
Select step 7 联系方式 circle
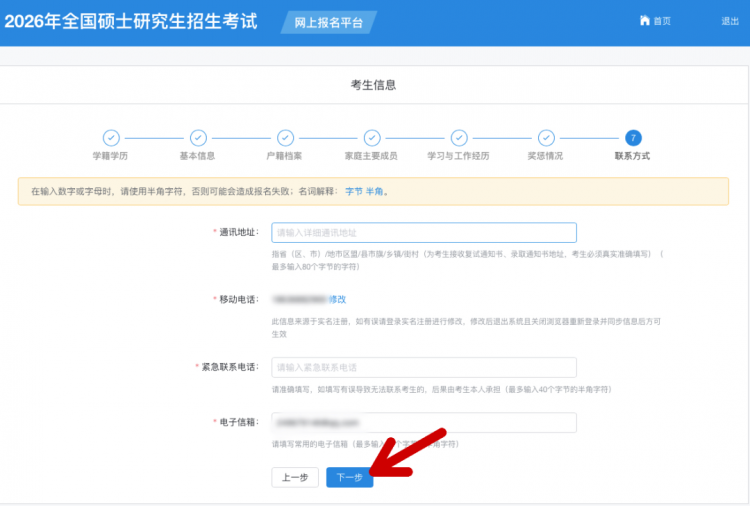coord(633,138)
